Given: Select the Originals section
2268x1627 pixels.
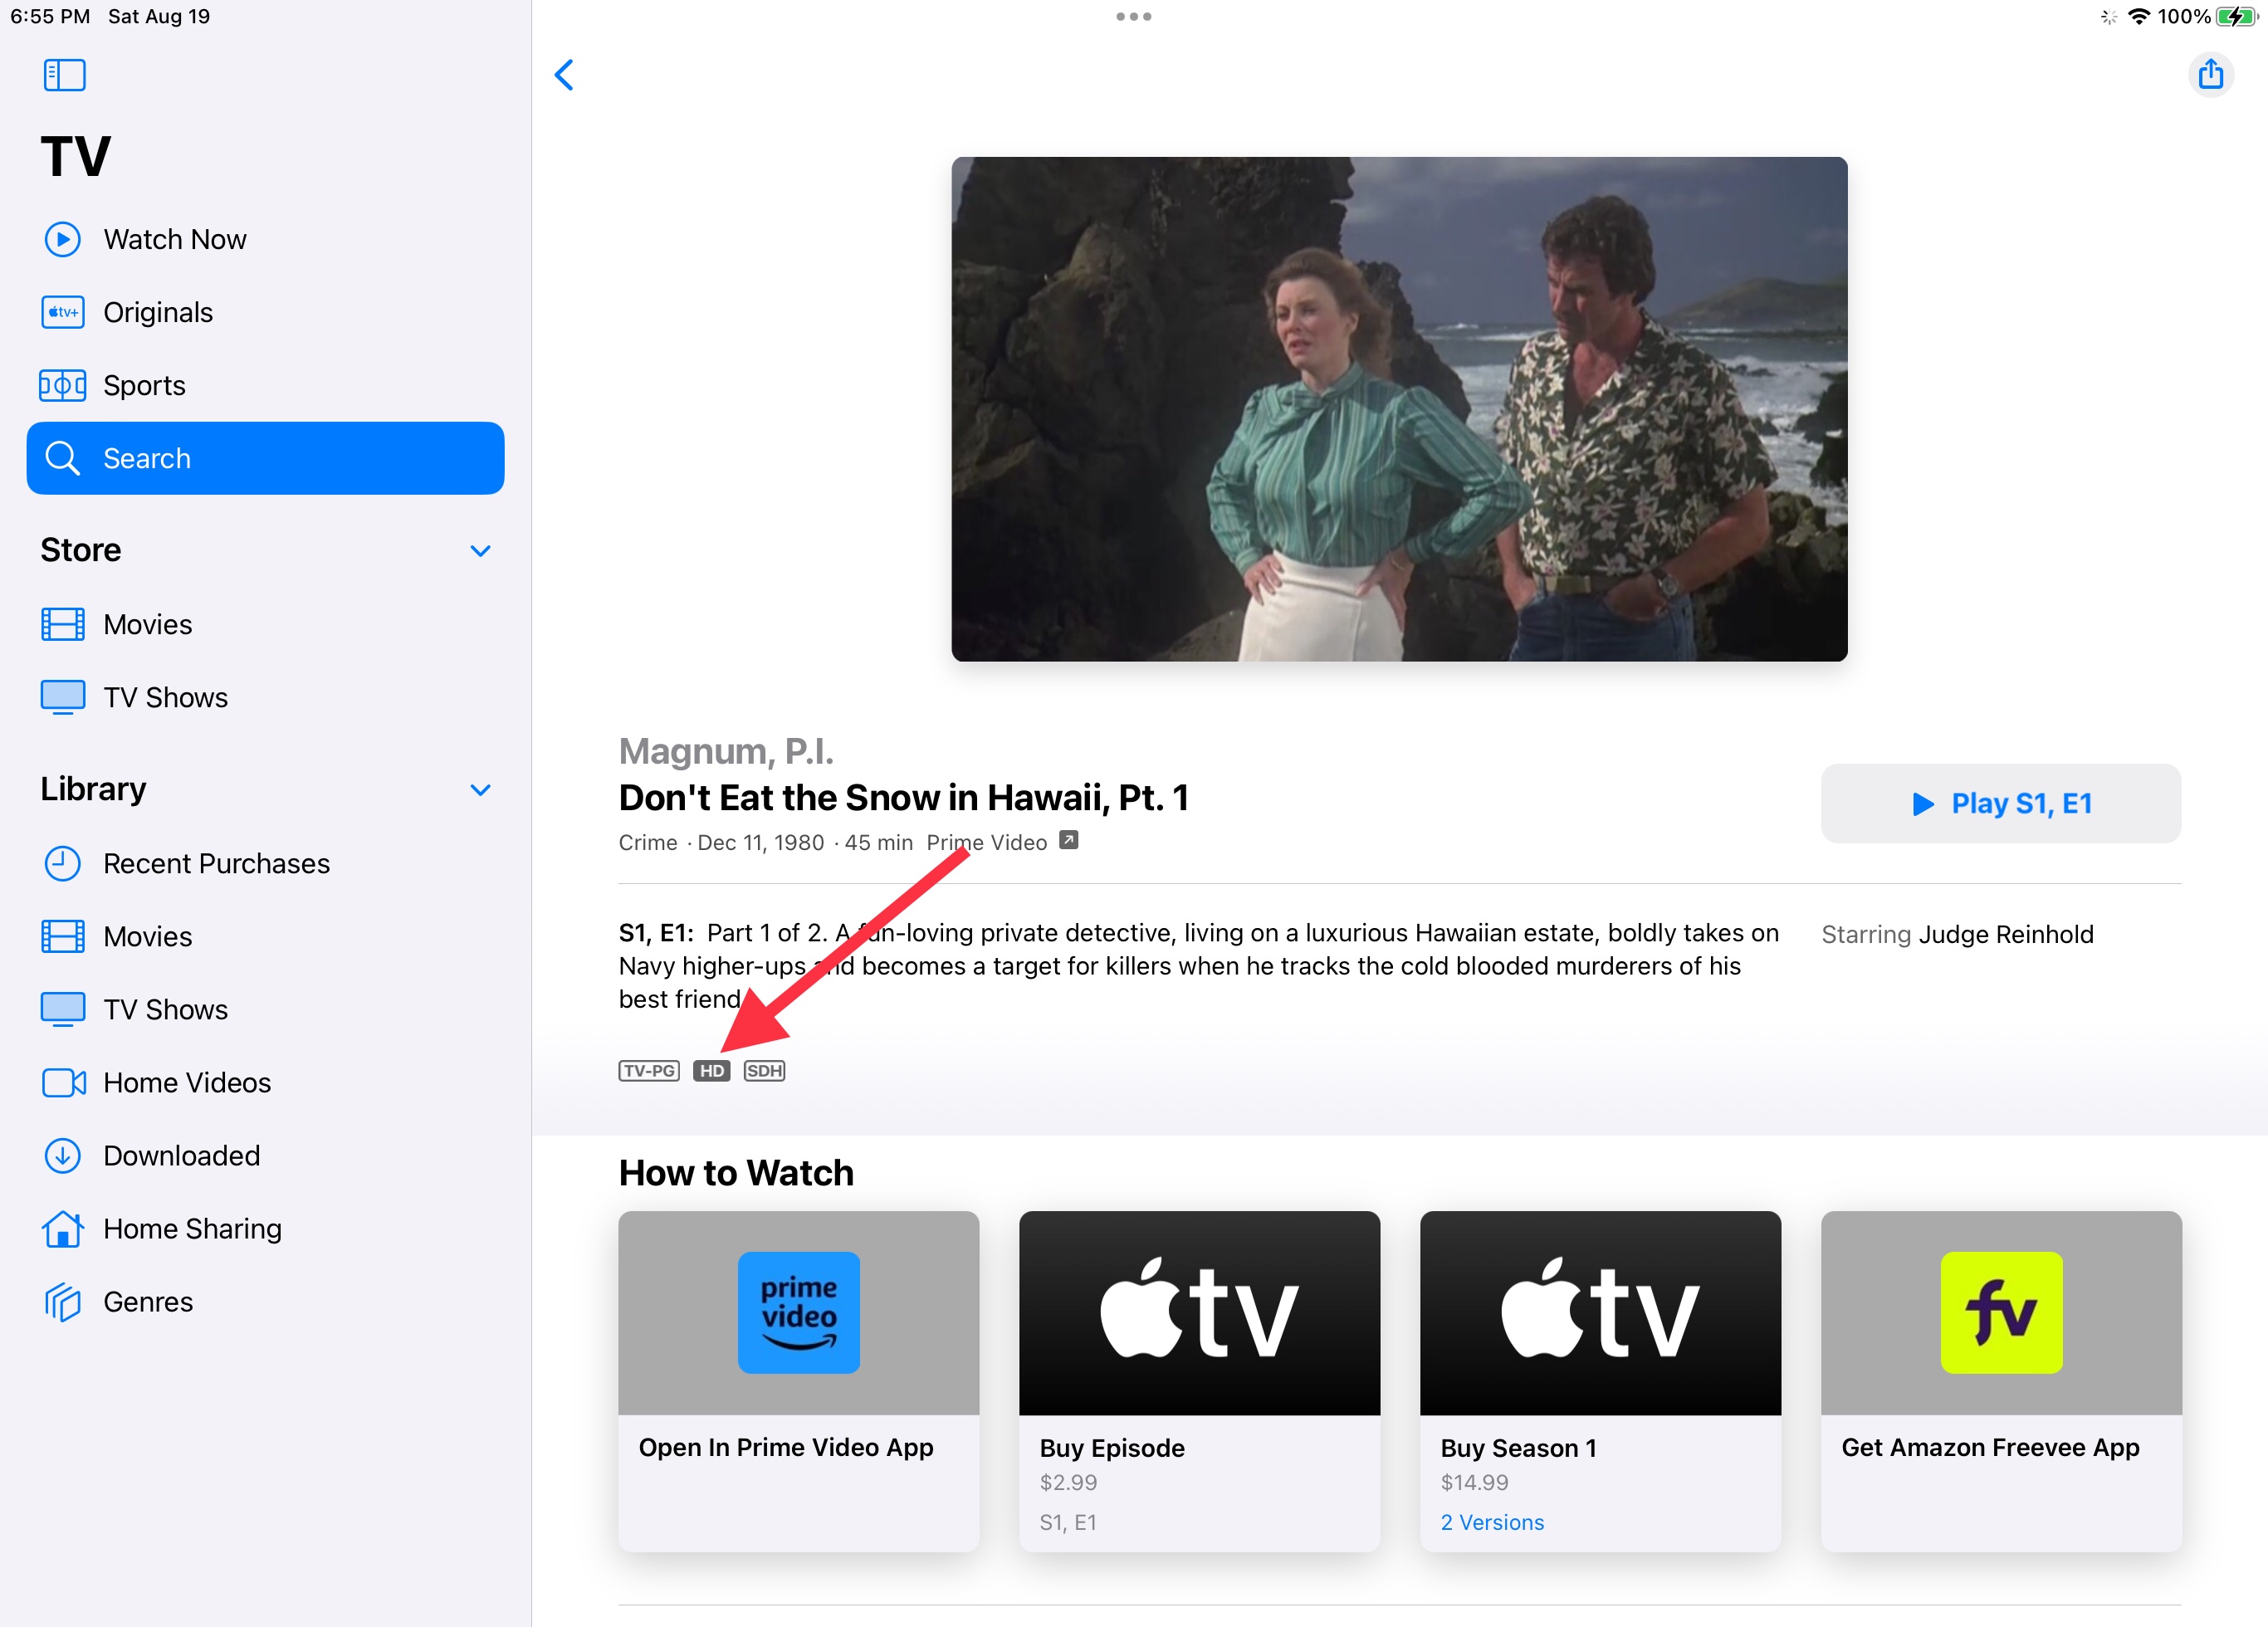Looking at the screenshot, I should [158, 312].
